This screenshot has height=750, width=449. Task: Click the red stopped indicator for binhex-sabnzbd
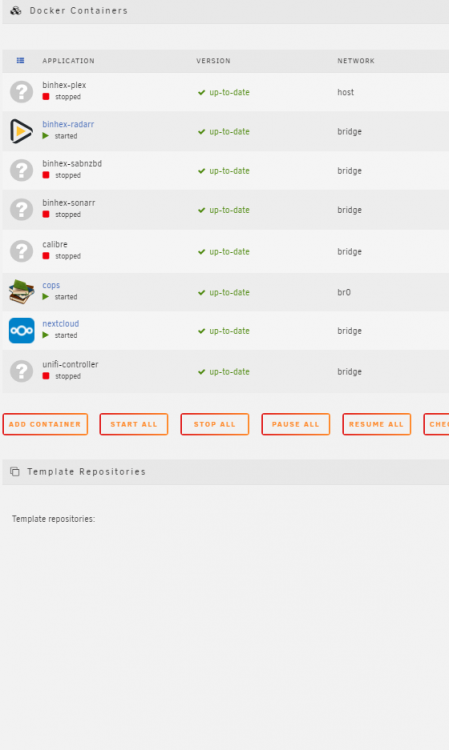click(x=46, y=175)
